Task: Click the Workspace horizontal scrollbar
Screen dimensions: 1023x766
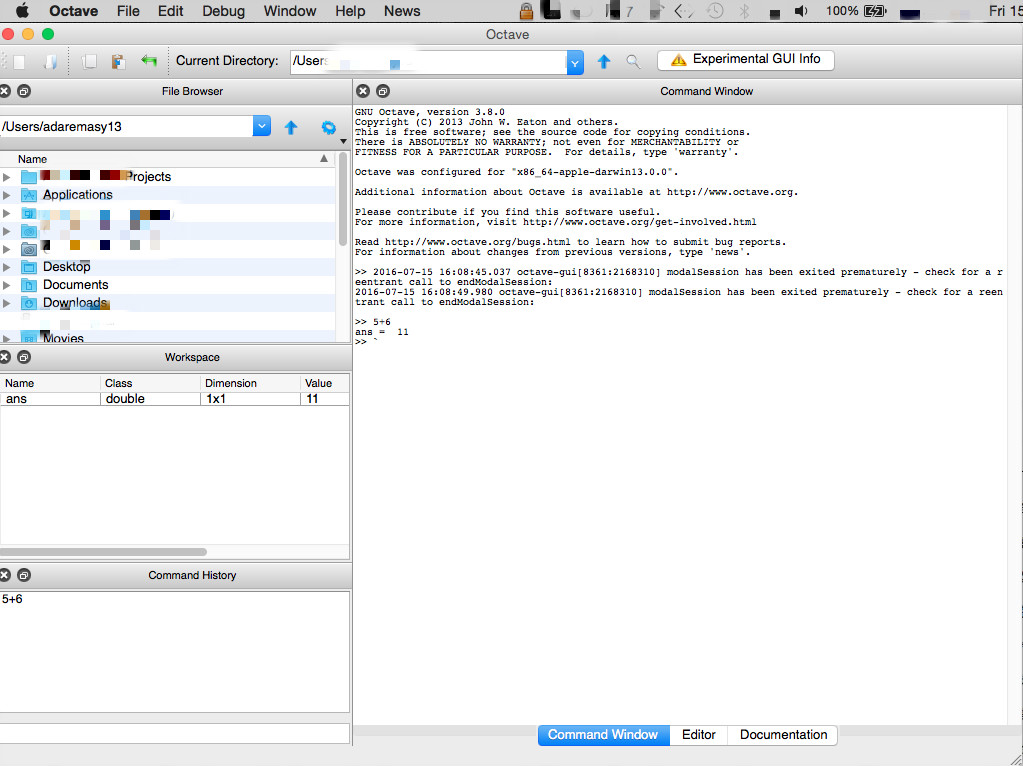Action: pos(103,552)
